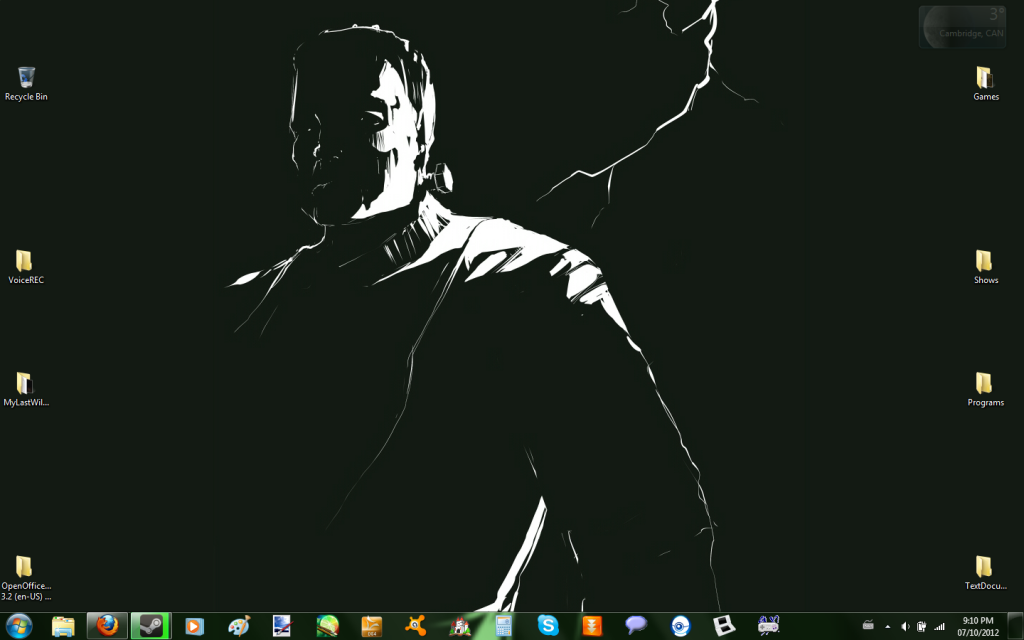1024x640 pixels.
Task: Open the Nintendo DS emulator icon
Action: 724,626
